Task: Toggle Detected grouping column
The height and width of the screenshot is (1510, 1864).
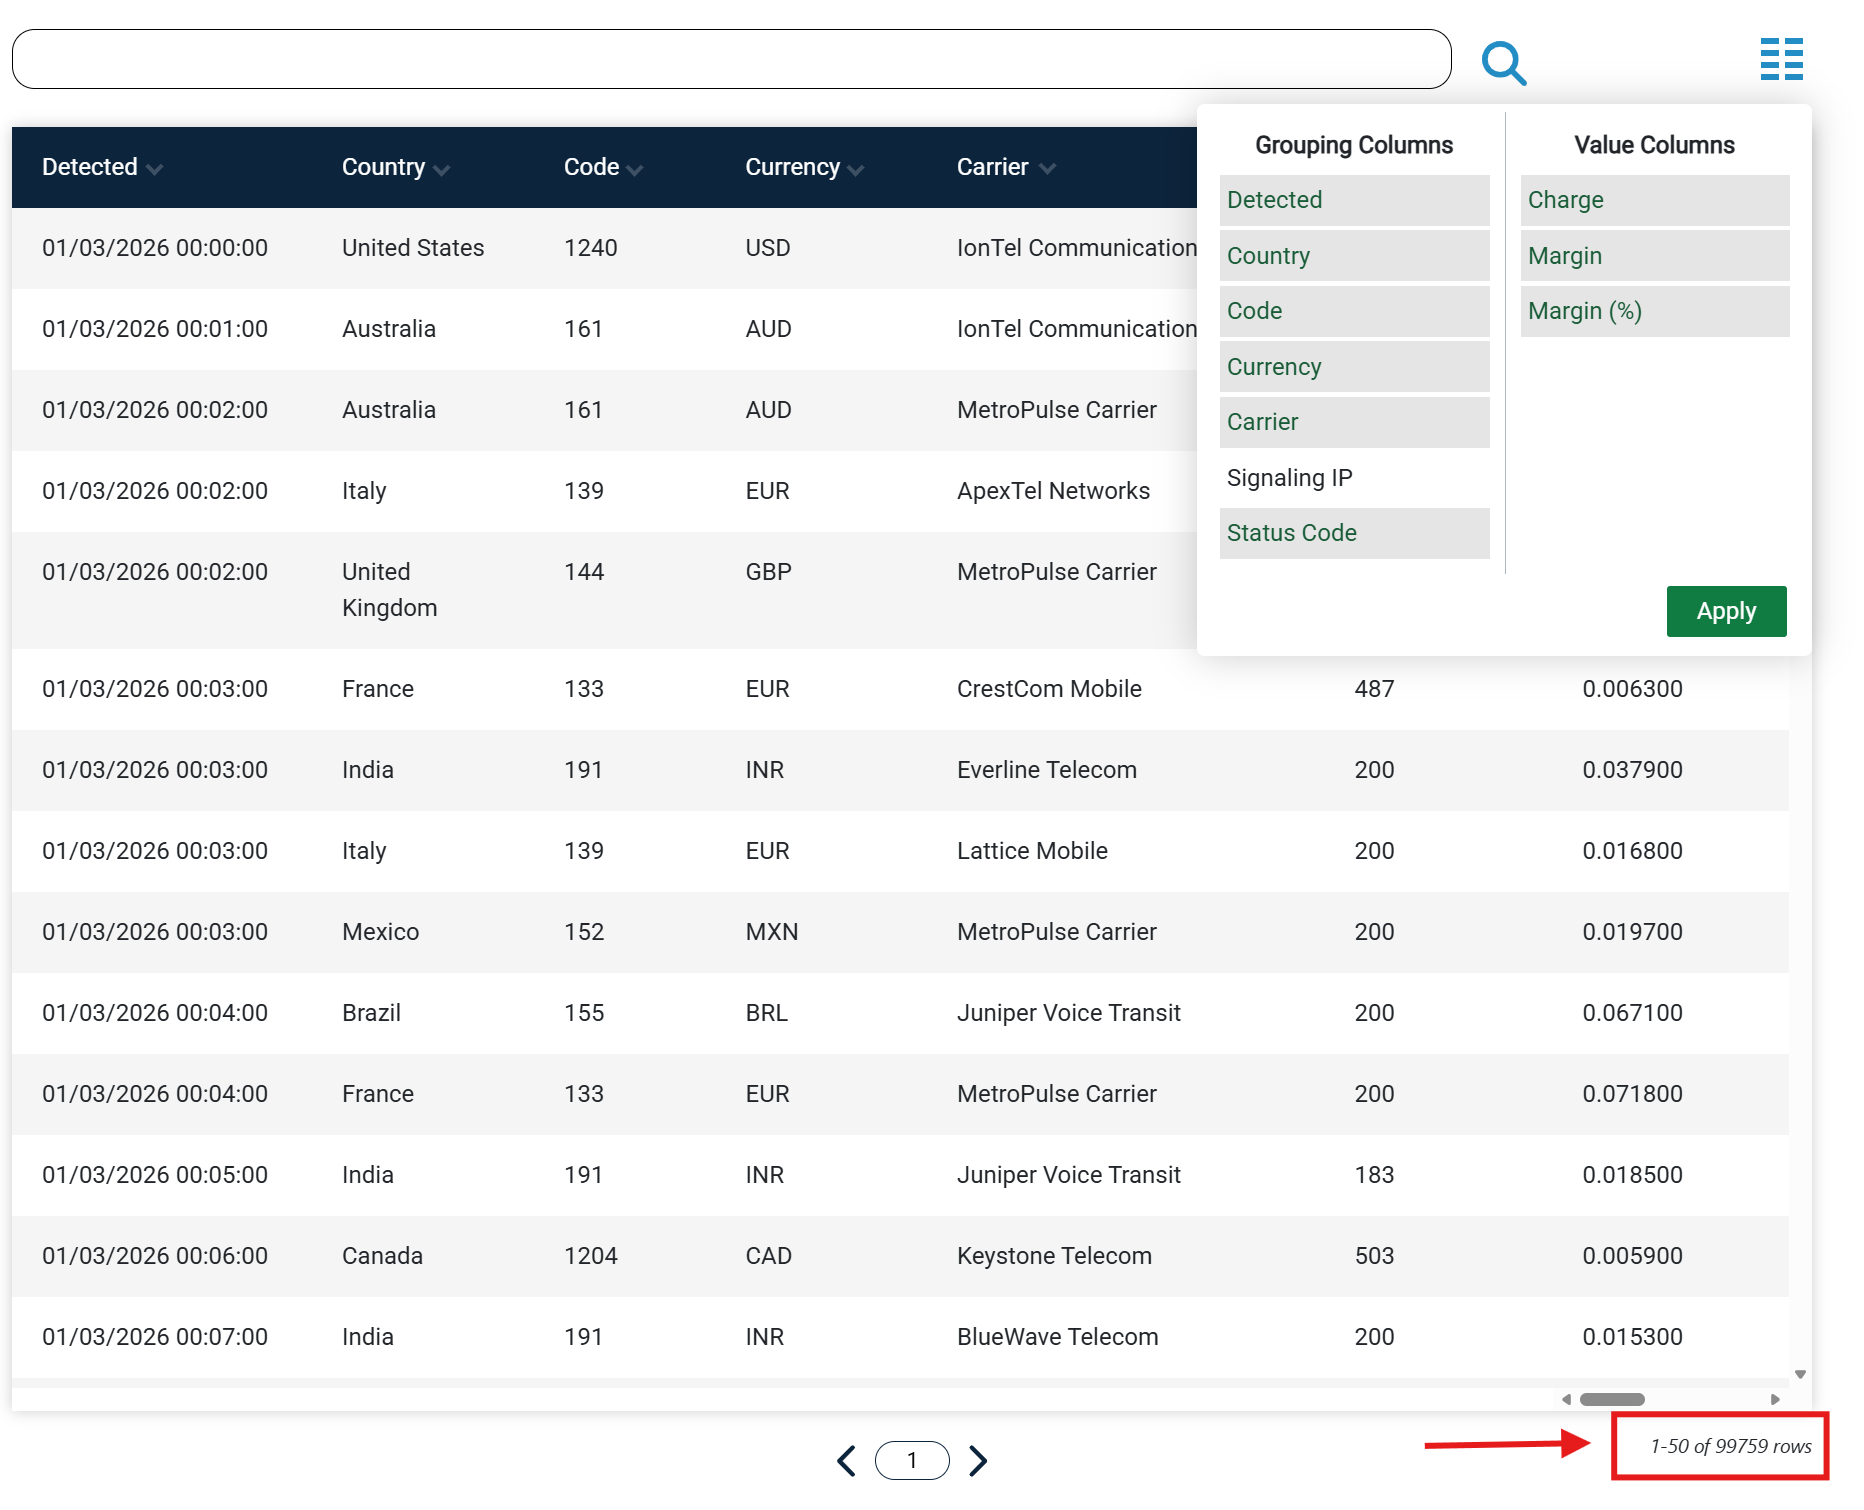Action: pos(1354,200)
